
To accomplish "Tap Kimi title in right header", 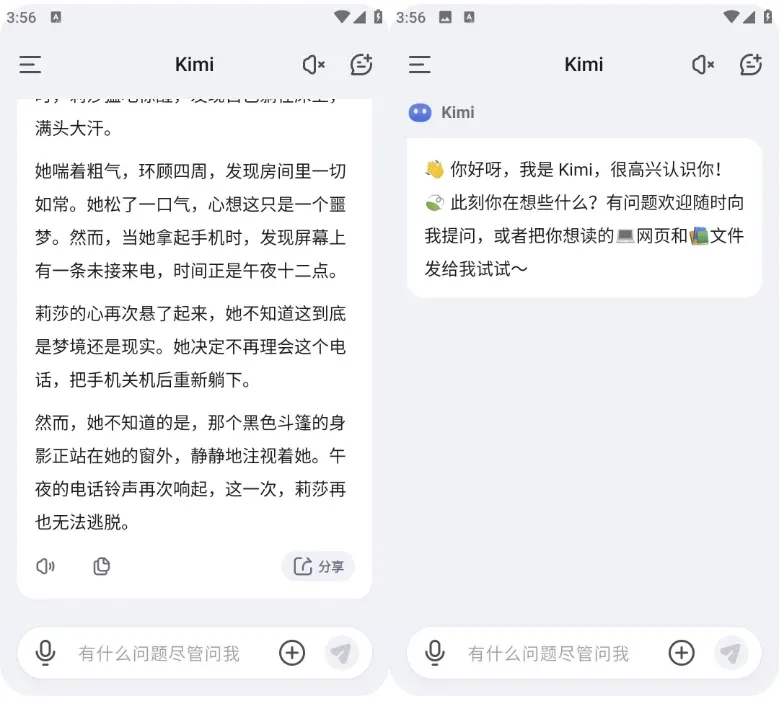I will 583,65.
